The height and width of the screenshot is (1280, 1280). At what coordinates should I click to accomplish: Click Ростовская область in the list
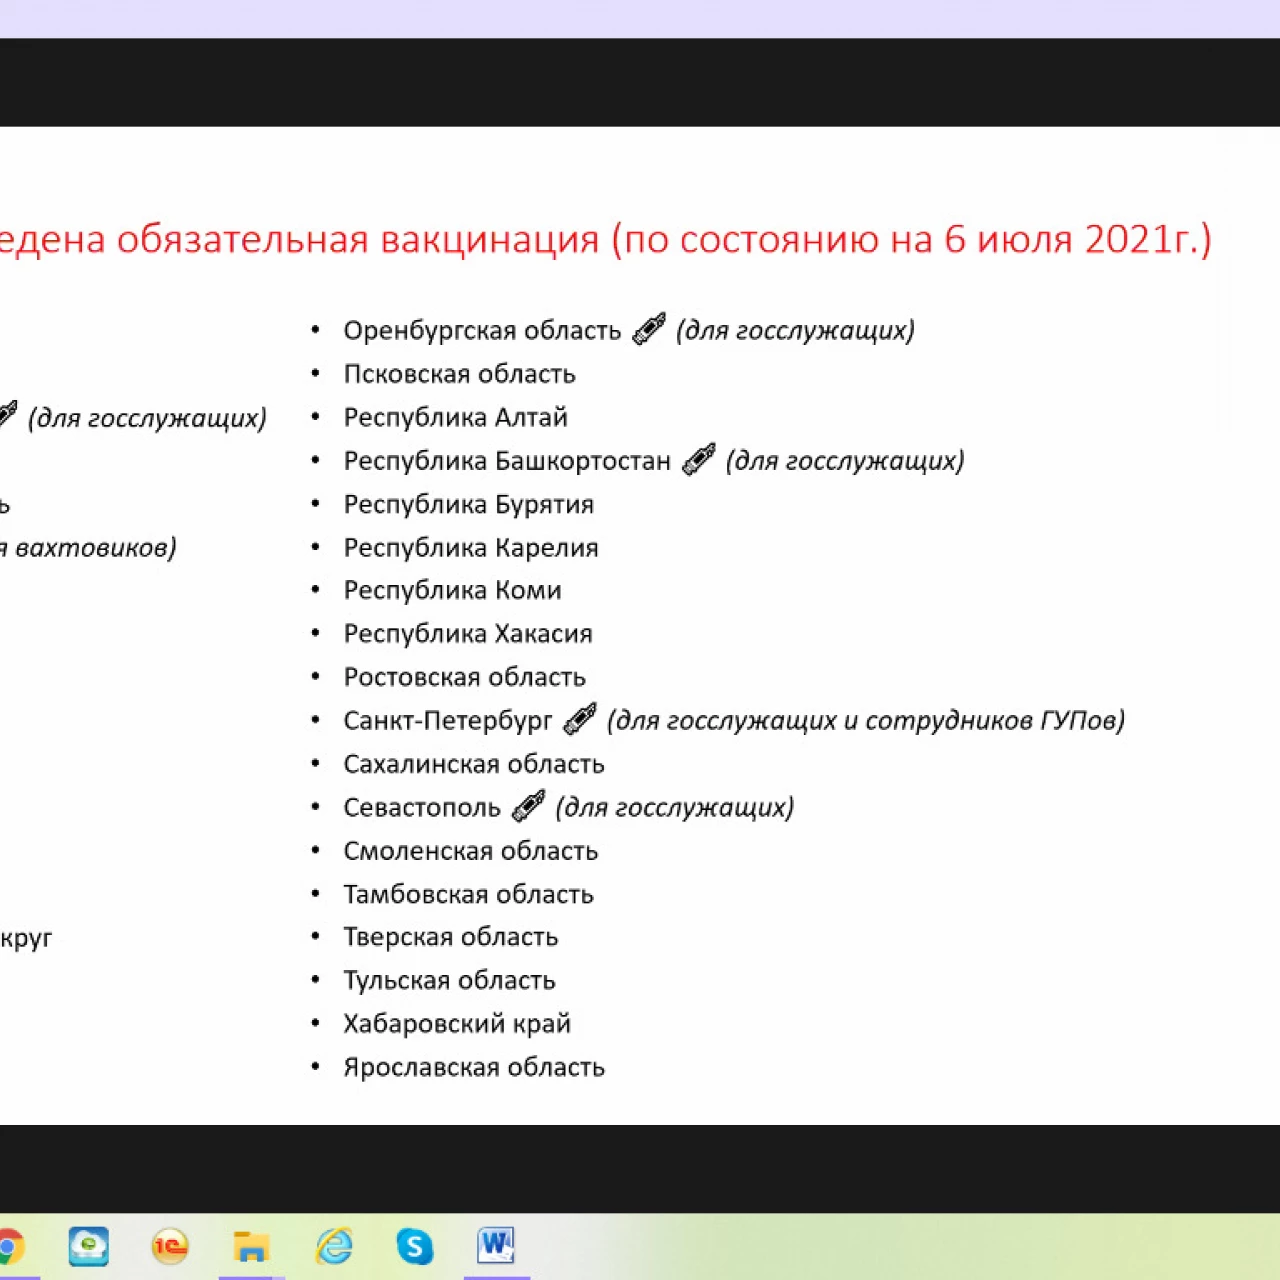(465, 677)
